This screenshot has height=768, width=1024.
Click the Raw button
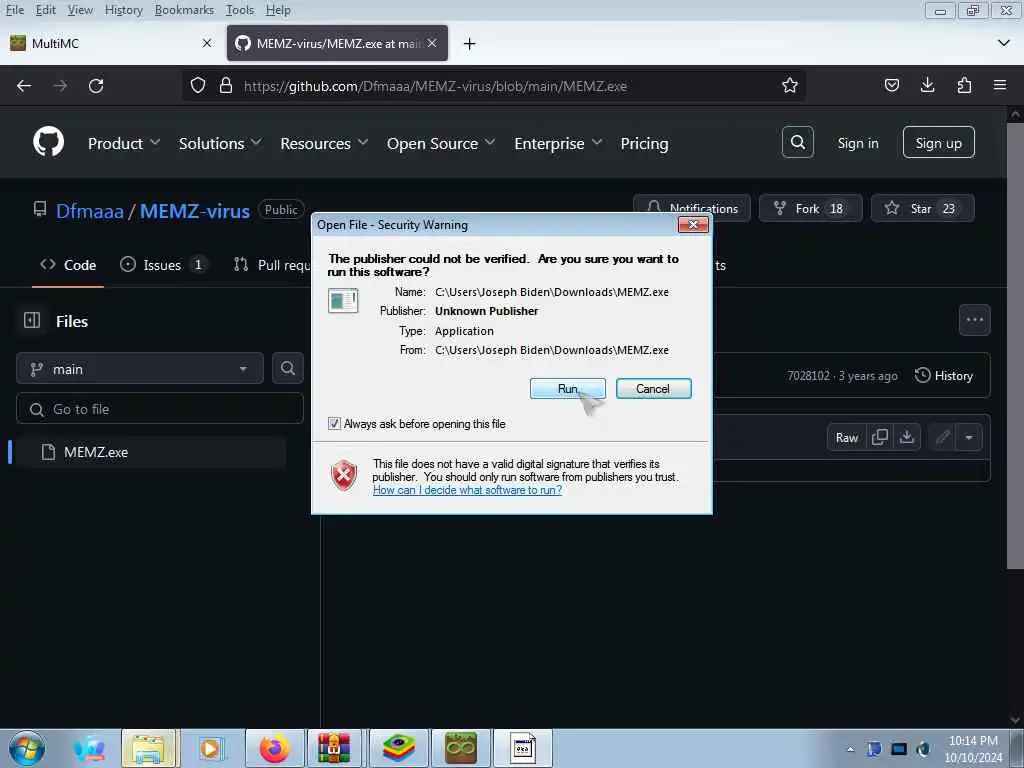(846, 437)
